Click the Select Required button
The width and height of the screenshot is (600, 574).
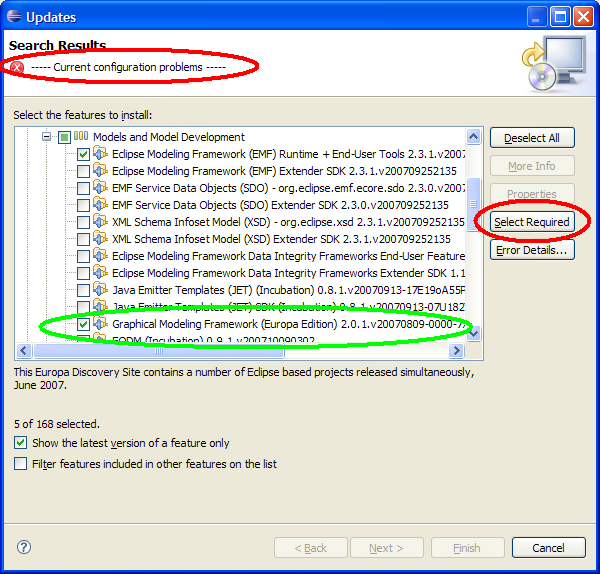(x=532, y=222)
